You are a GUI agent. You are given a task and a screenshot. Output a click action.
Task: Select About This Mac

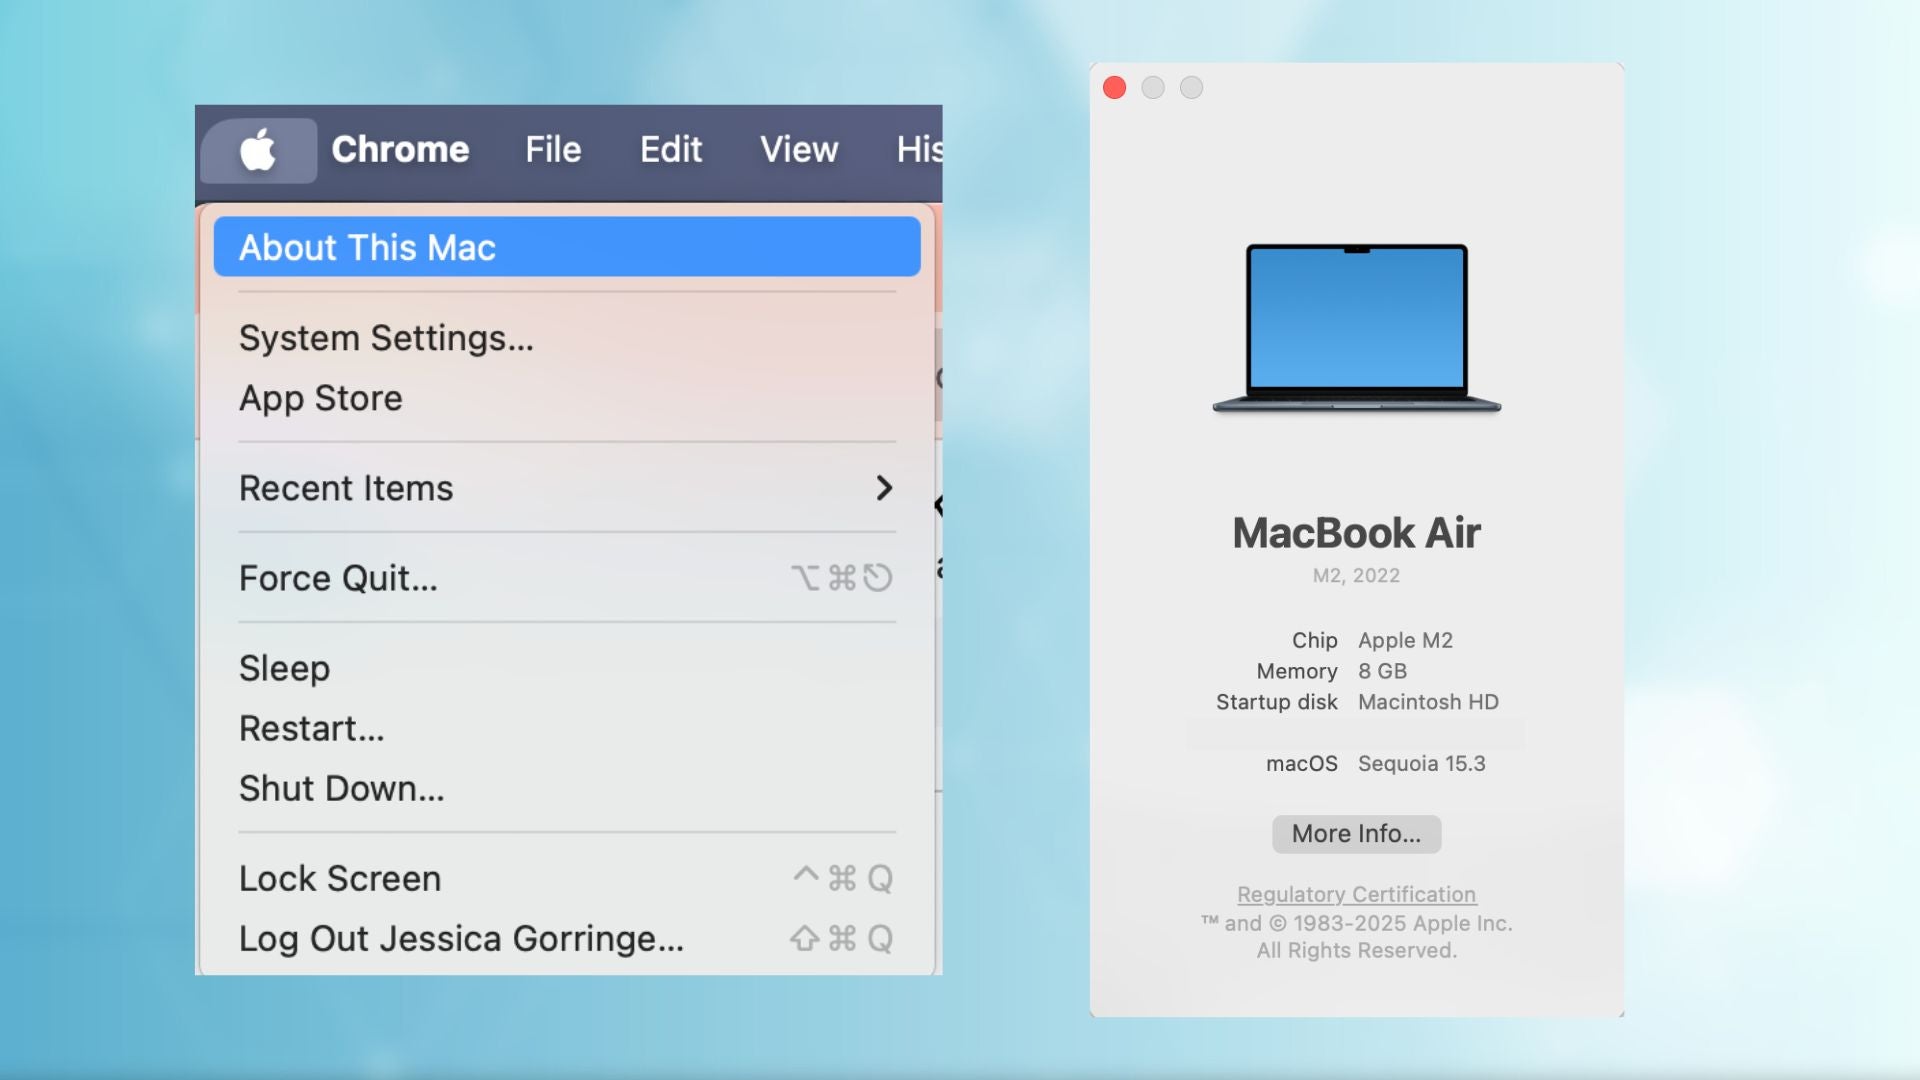coord(567,247)
